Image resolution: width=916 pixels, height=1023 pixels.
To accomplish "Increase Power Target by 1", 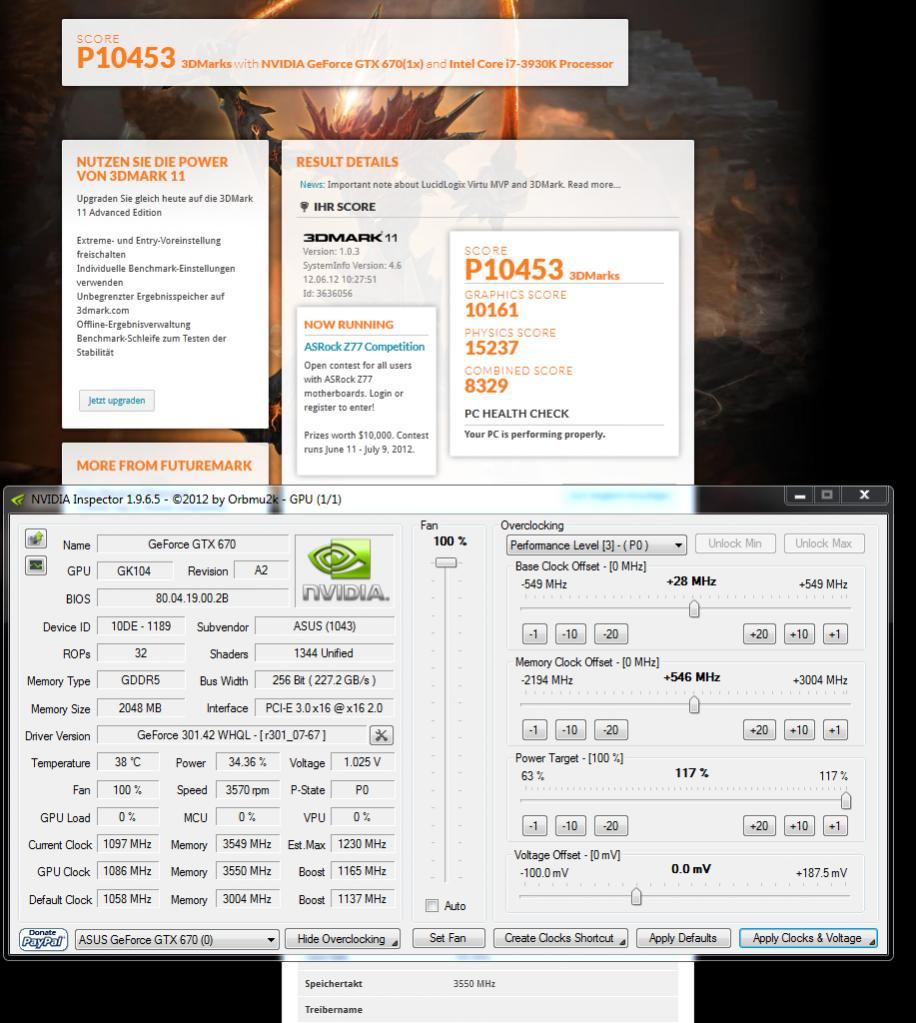I will pos(835,826).
